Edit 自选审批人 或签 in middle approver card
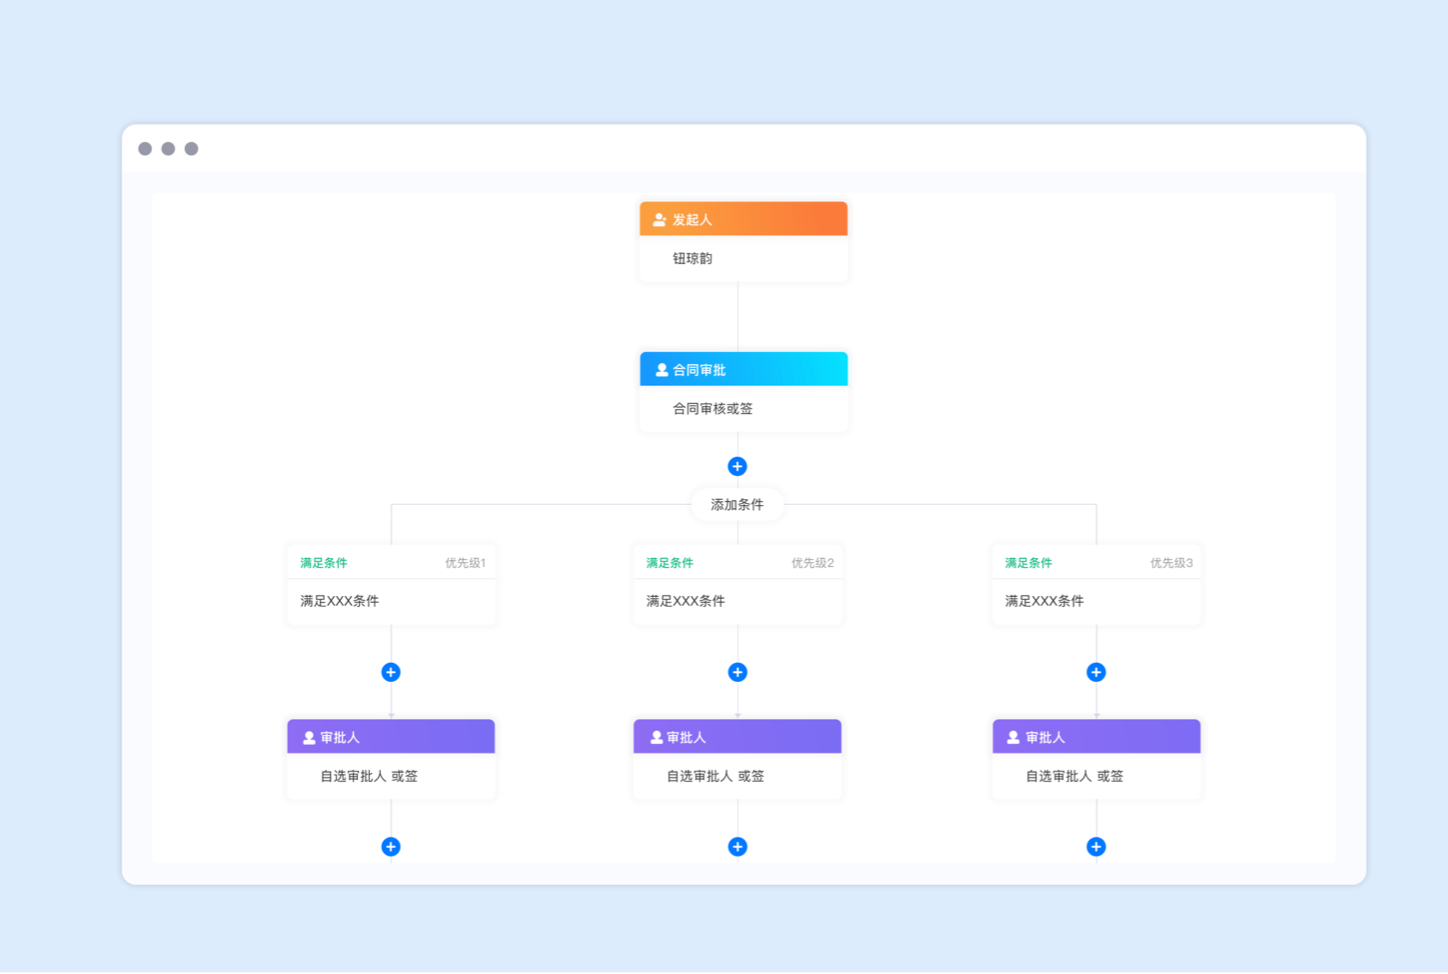 click(x=715, y=776)
